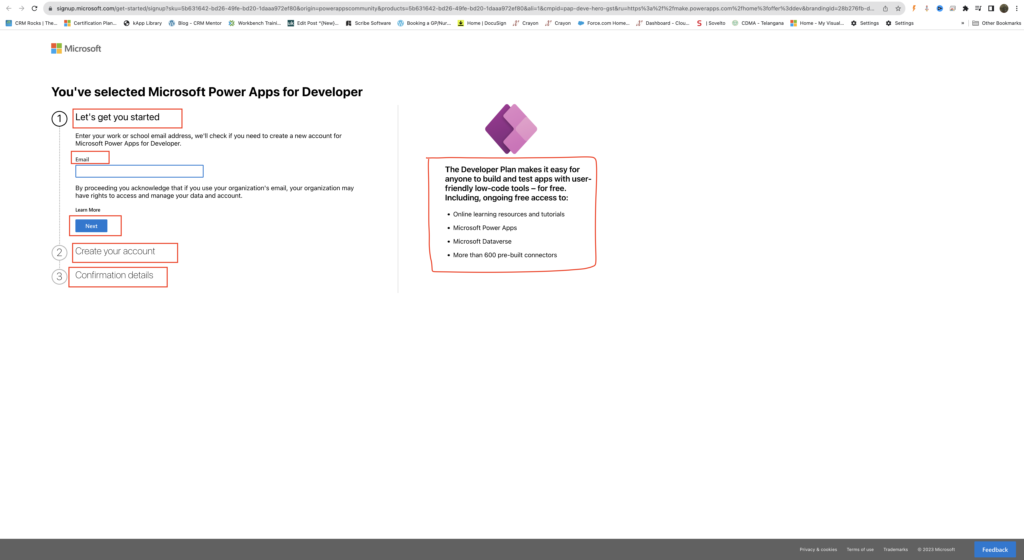Image resolution: width=1024 pixels, height=560 pixels.
Task: Click 'More than 600 pre-built connectors' text
Action: [x=505, y=255]
